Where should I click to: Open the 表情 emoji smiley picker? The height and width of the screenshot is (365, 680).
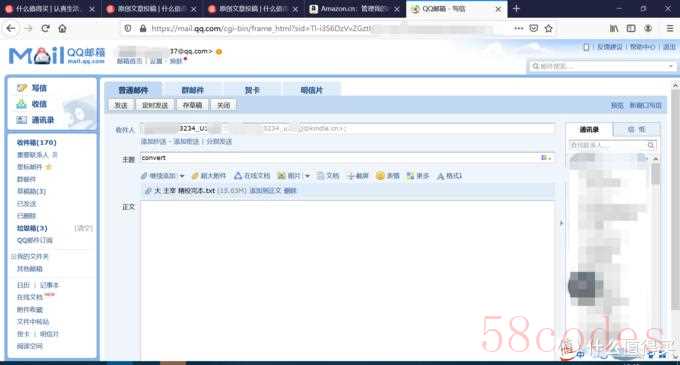tap(380, 176)
